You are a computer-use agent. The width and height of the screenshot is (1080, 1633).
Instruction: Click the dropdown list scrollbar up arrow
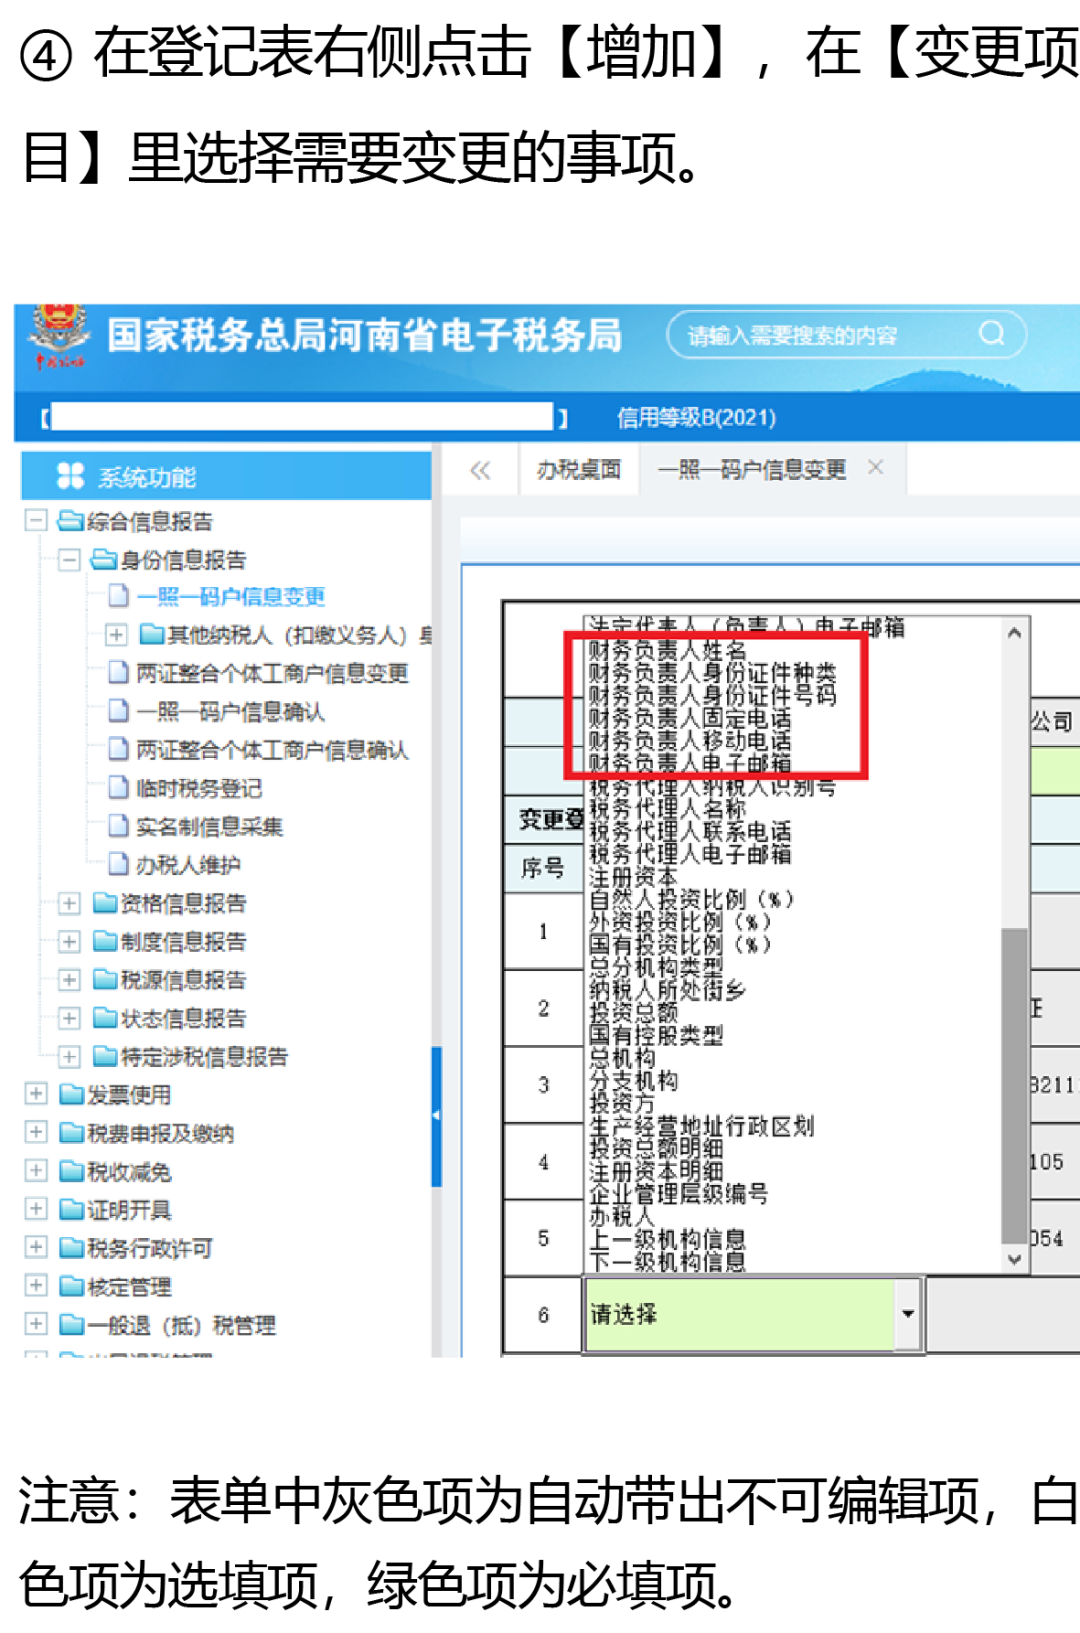click(1014, 632)
